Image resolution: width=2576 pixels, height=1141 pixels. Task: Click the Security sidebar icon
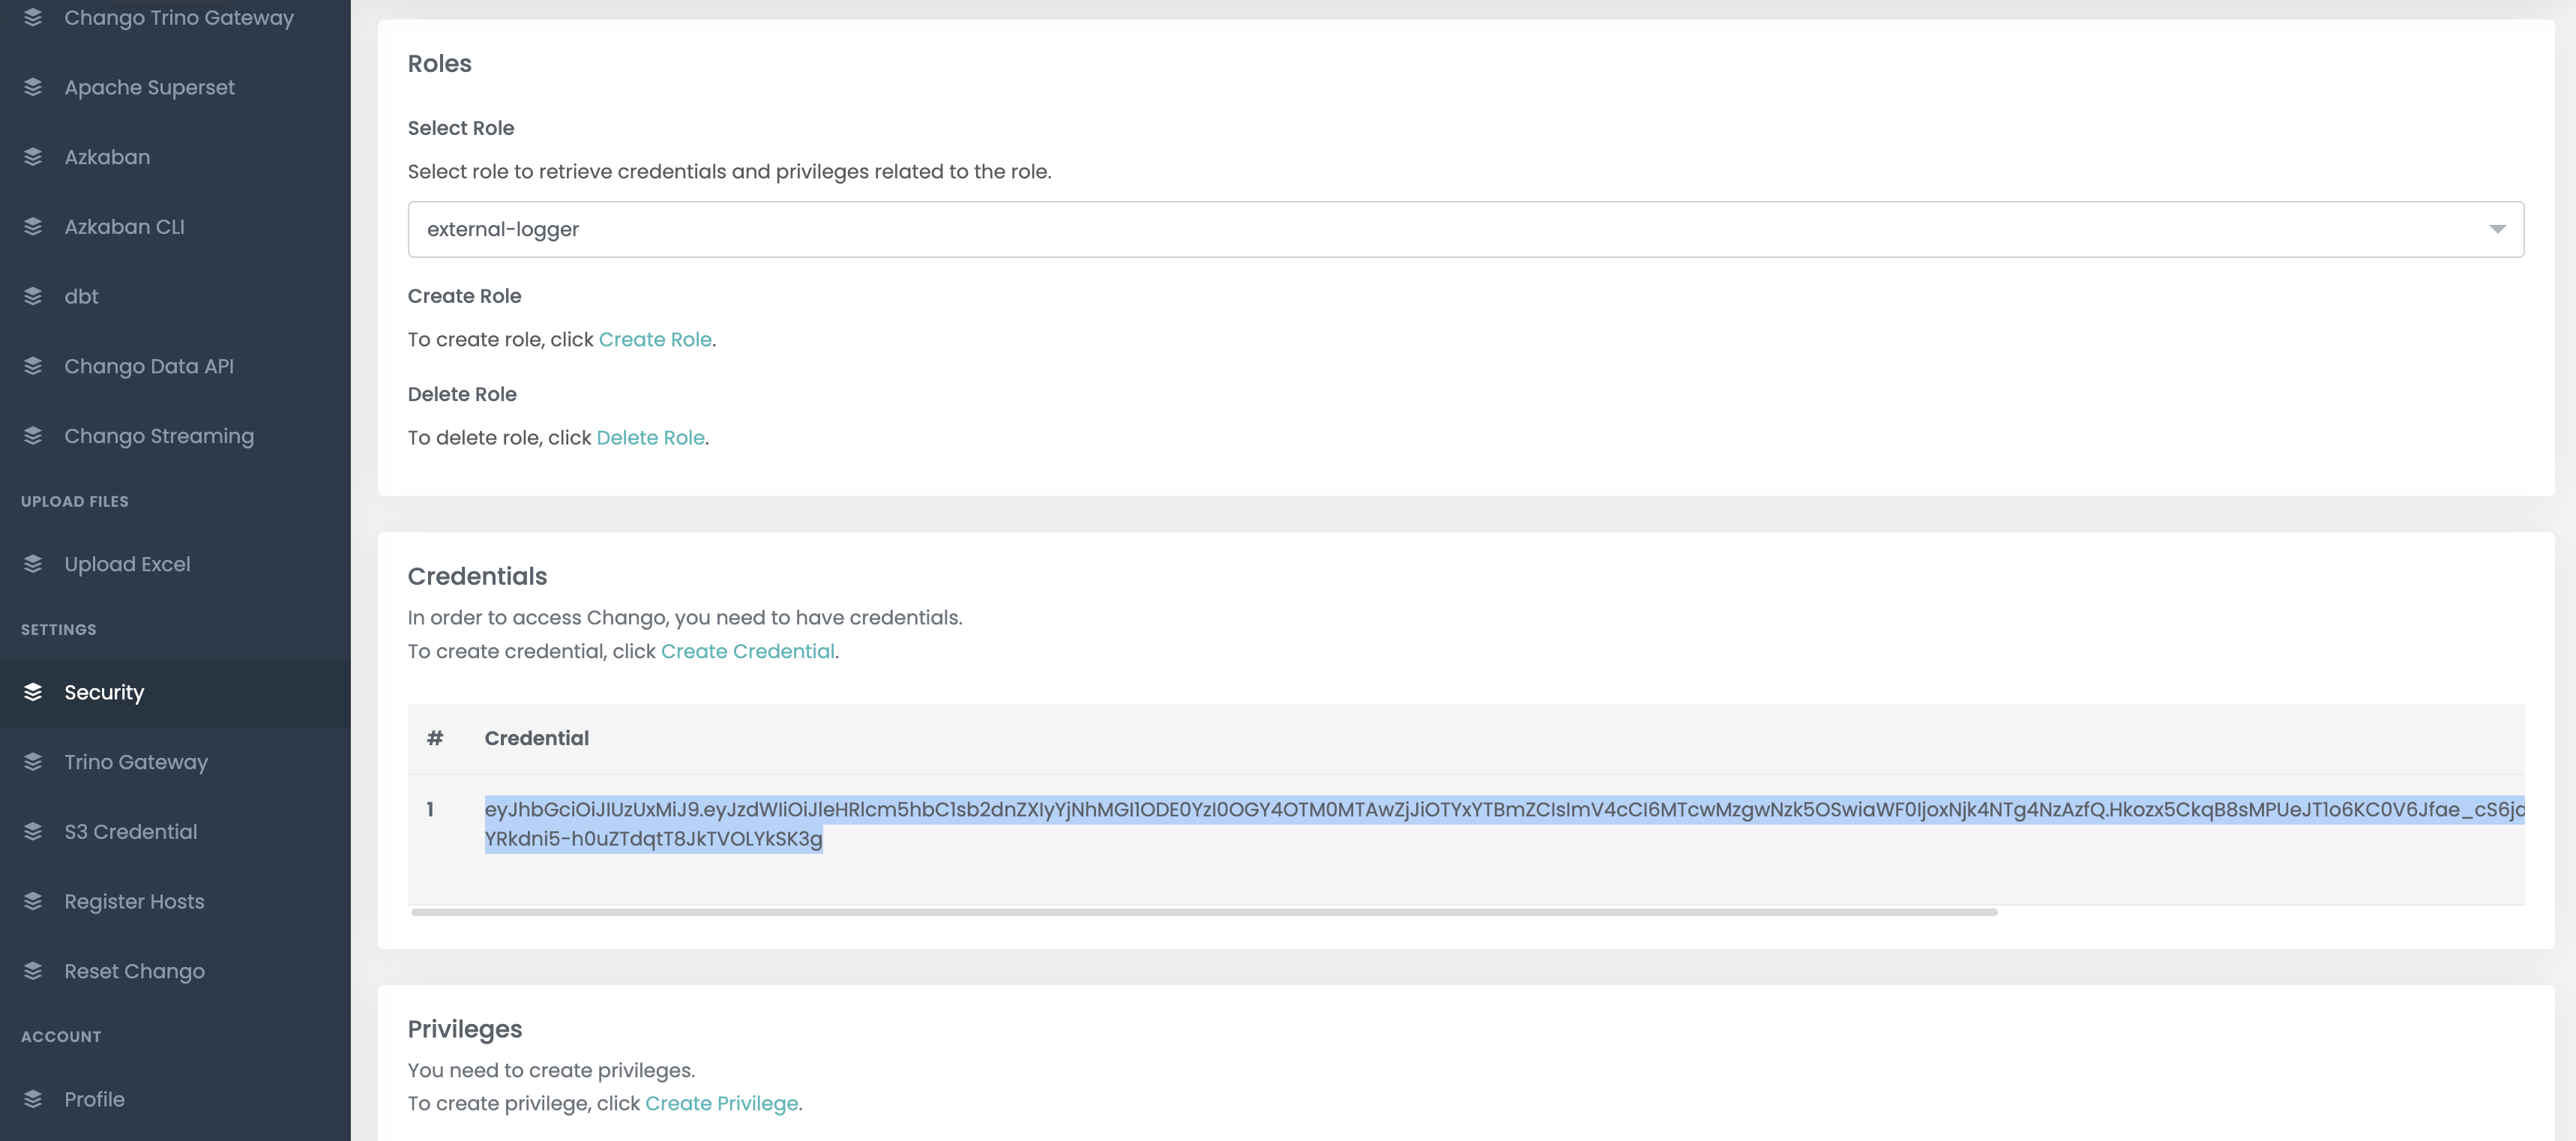click(33, 692)
